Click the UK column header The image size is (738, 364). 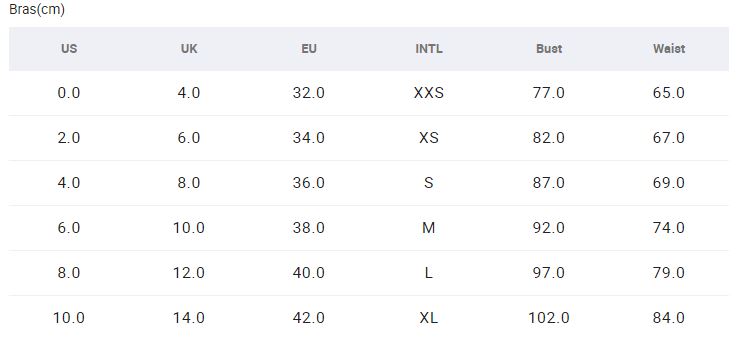189,49
